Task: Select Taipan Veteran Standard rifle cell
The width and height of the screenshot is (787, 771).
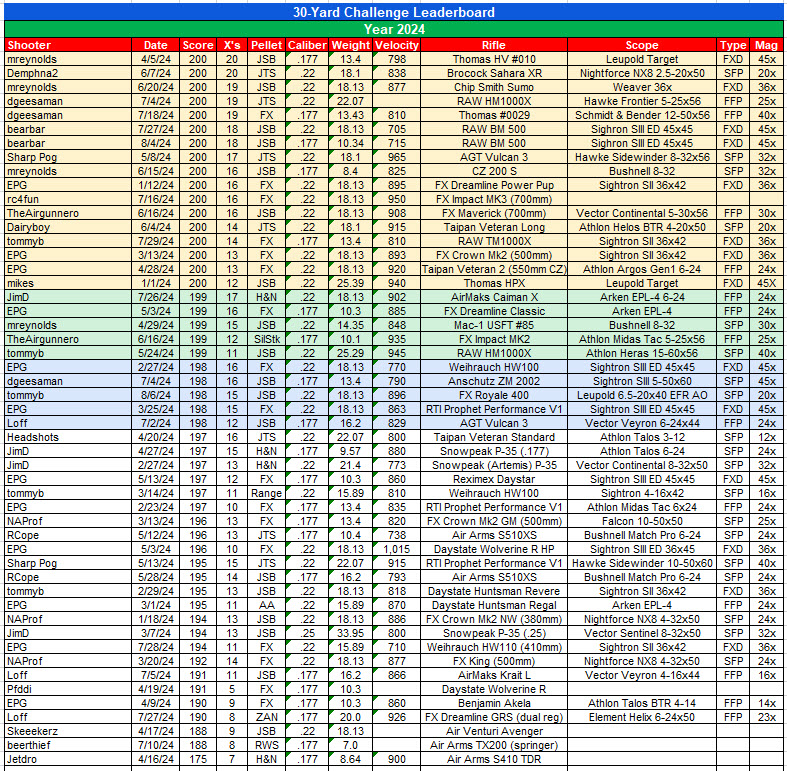Action: point(494,437)
